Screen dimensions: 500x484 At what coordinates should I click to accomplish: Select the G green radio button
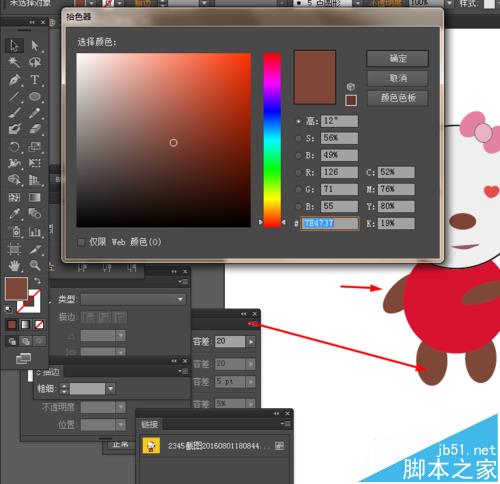pos(298,190)
